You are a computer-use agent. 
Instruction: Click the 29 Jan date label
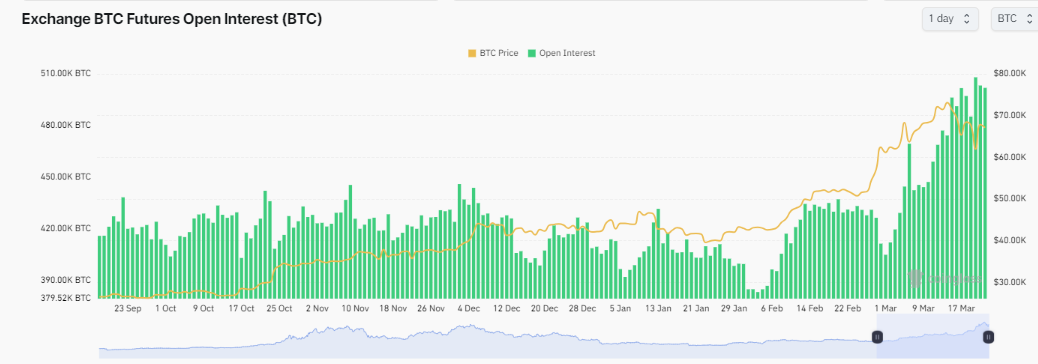click(734, 308)
